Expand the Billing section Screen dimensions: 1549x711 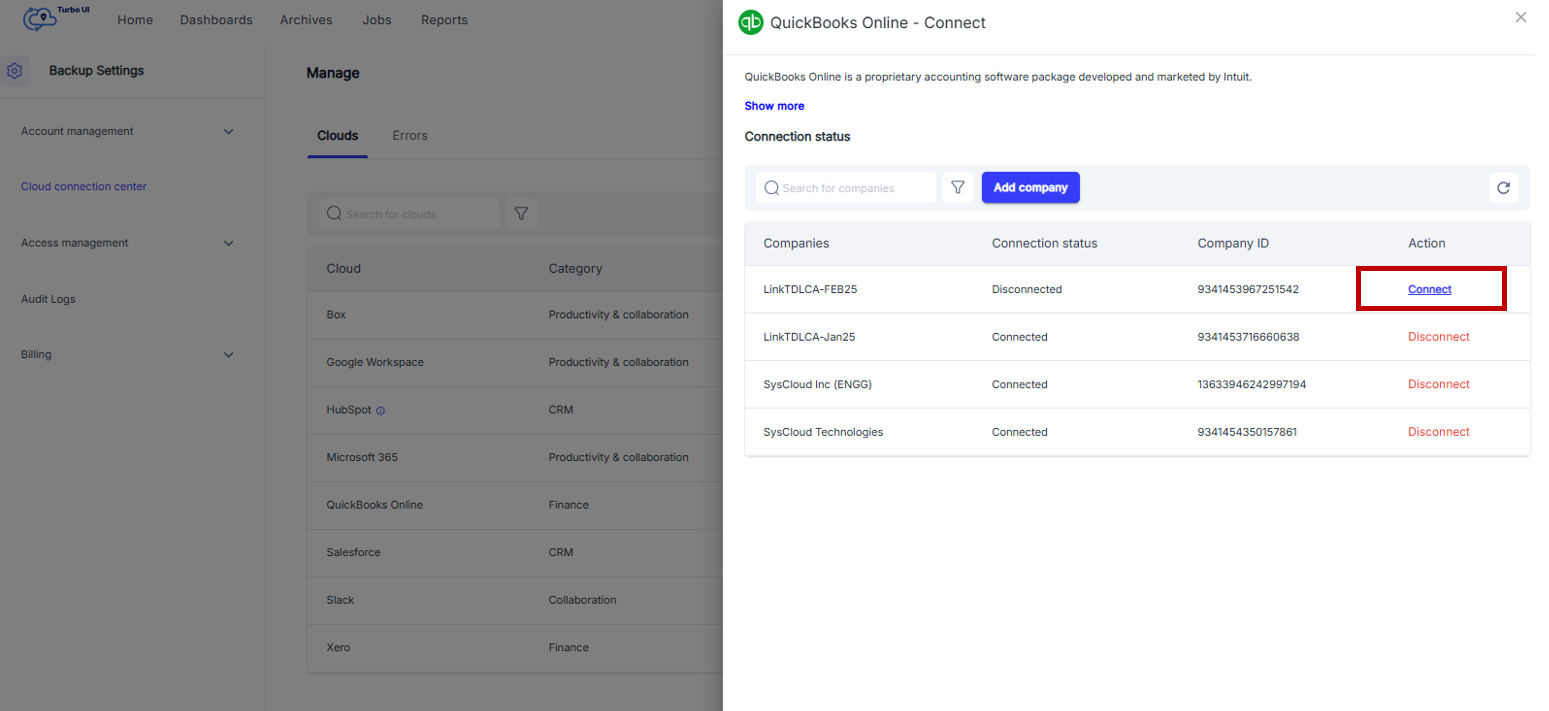pos(228,355)
